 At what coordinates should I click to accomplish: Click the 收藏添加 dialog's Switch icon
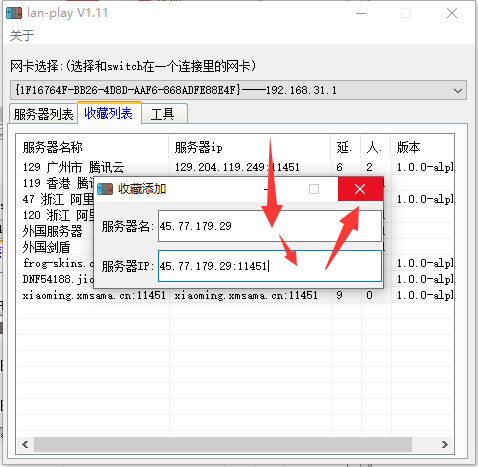click(105, 189)
